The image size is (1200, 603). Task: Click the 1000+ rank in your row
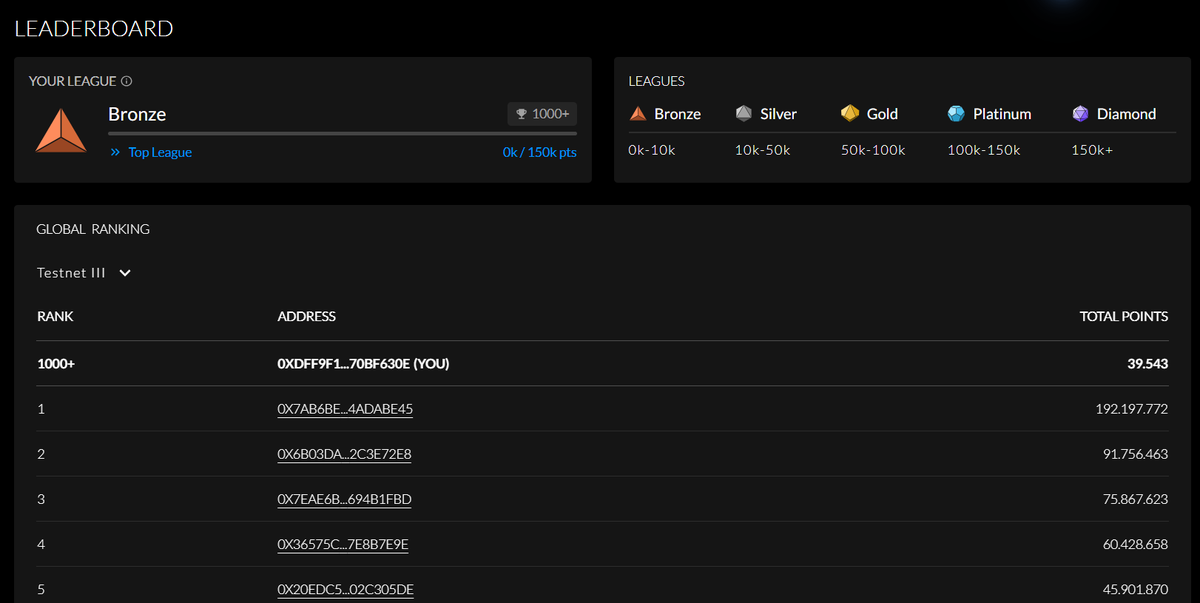click(56, 364)
